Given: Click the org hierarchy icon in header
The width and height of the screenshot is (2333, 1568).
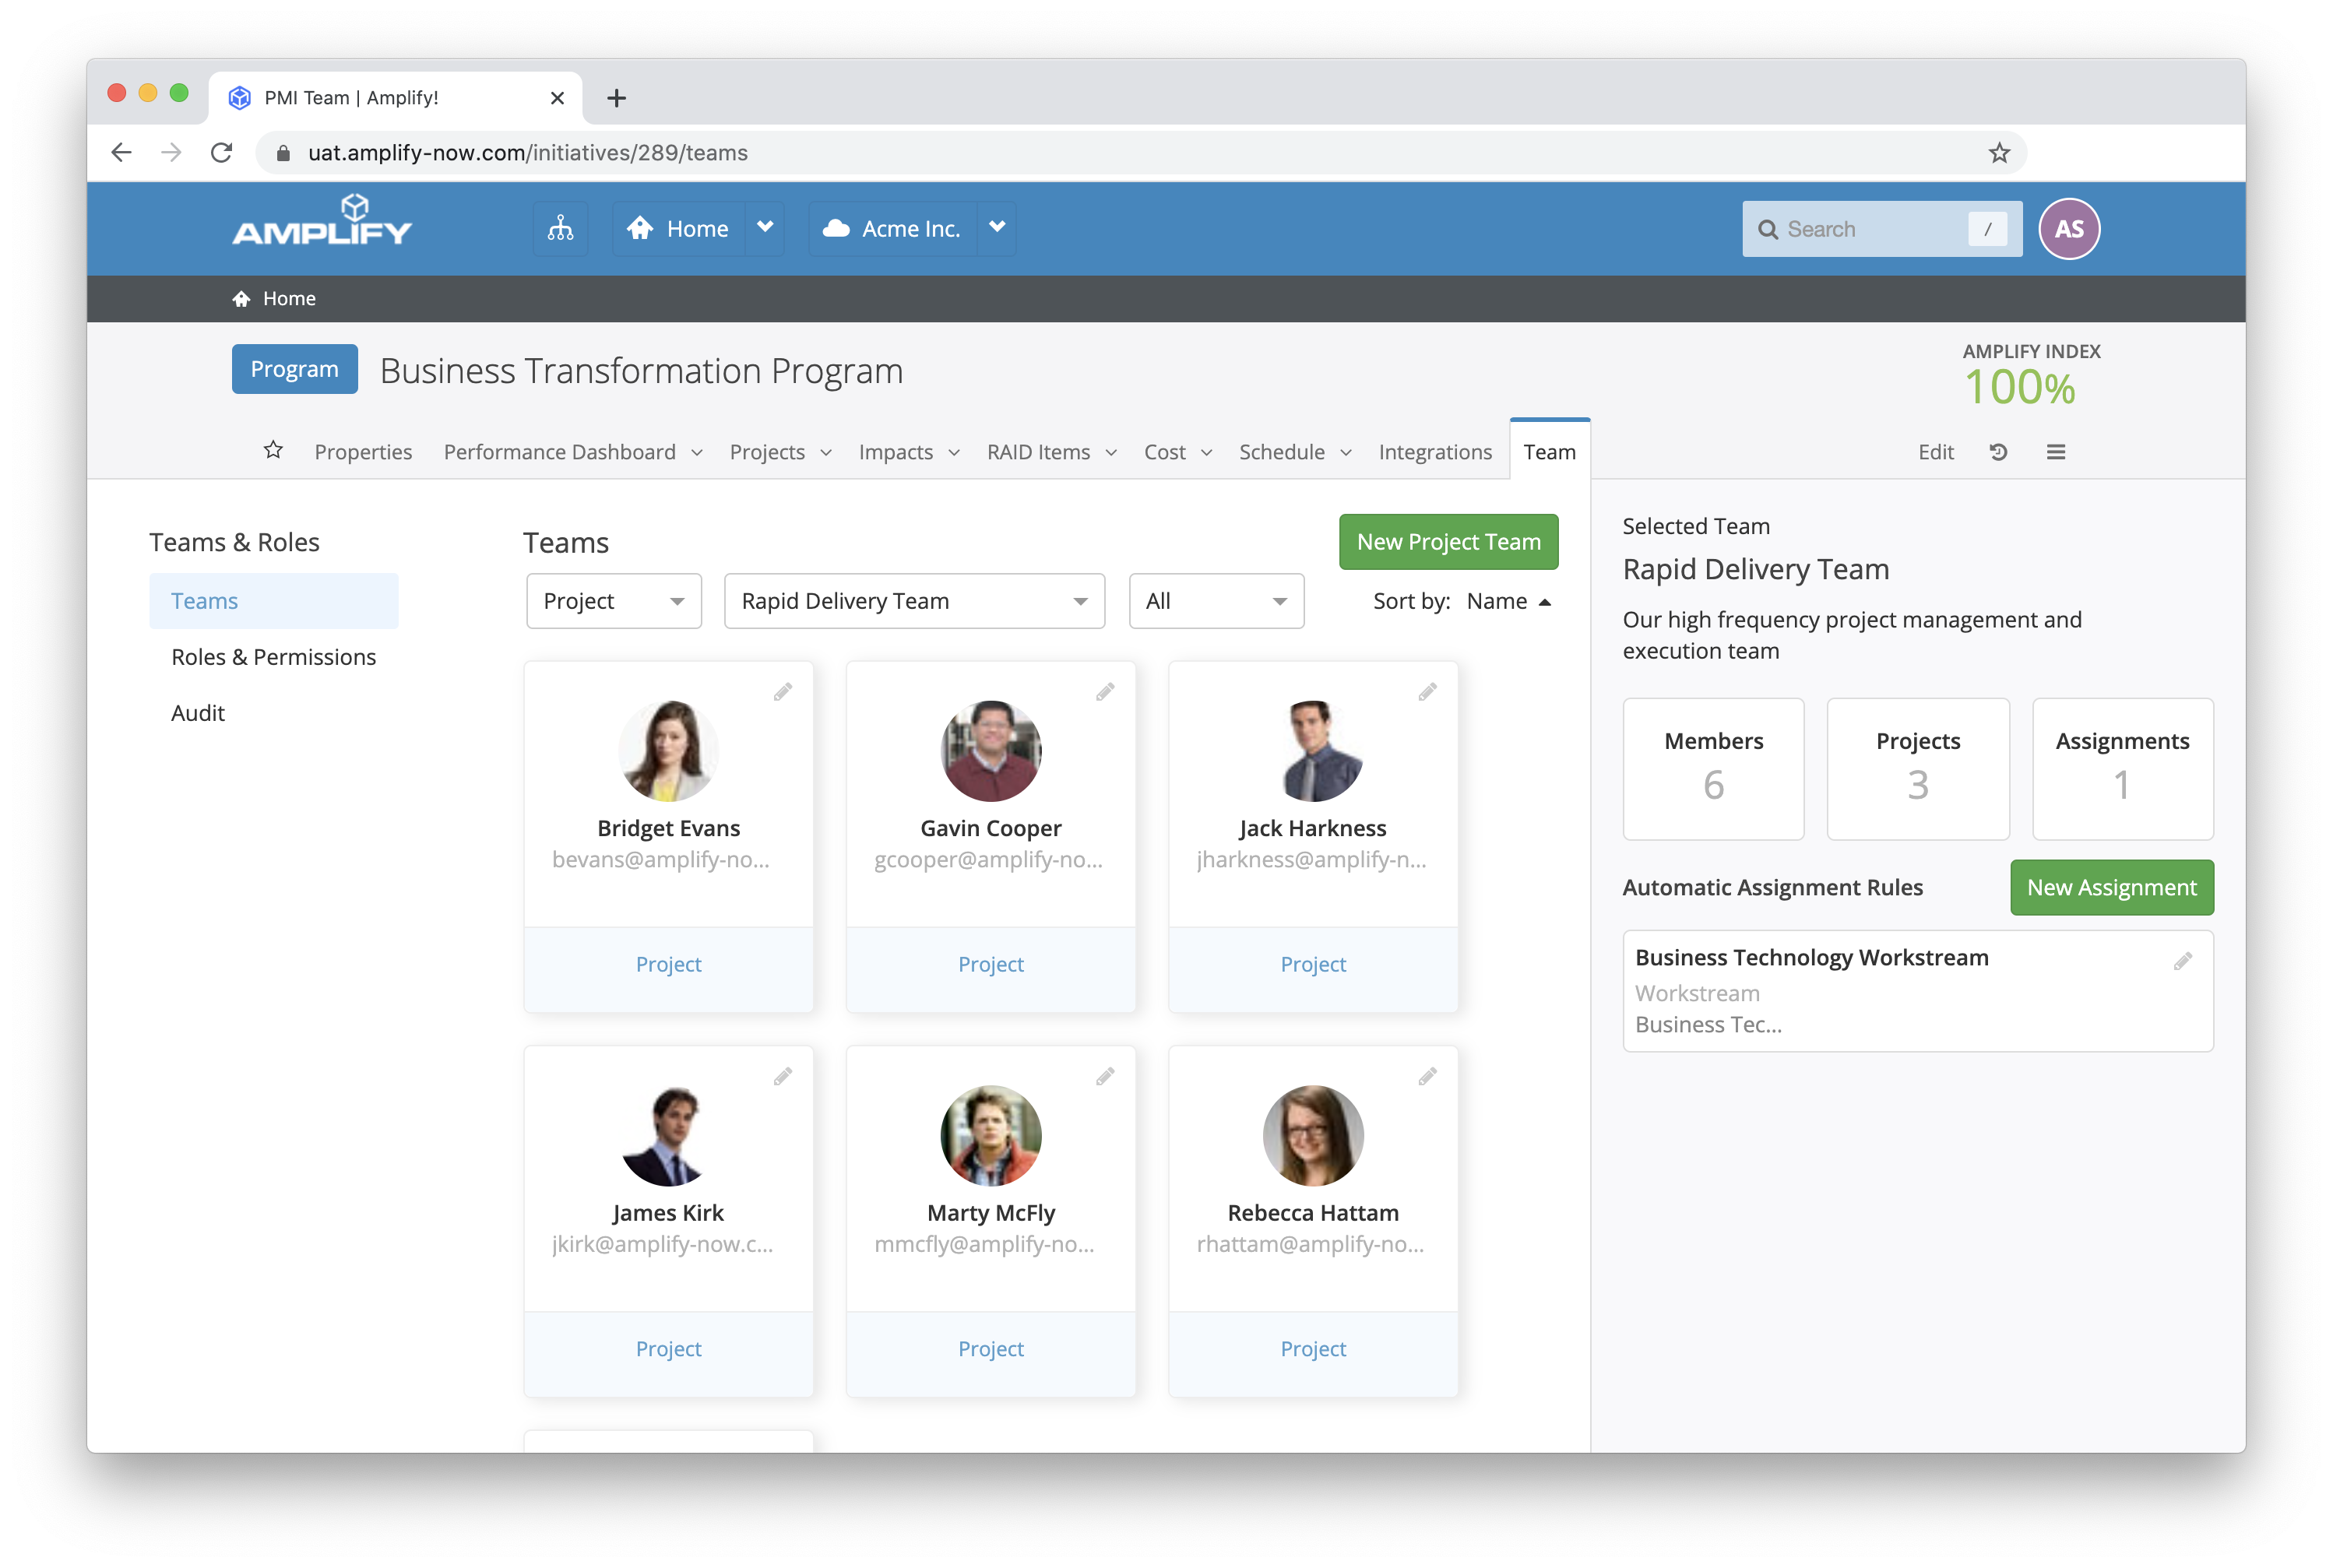Looking at the screenshot, I should tap(560, 229).
